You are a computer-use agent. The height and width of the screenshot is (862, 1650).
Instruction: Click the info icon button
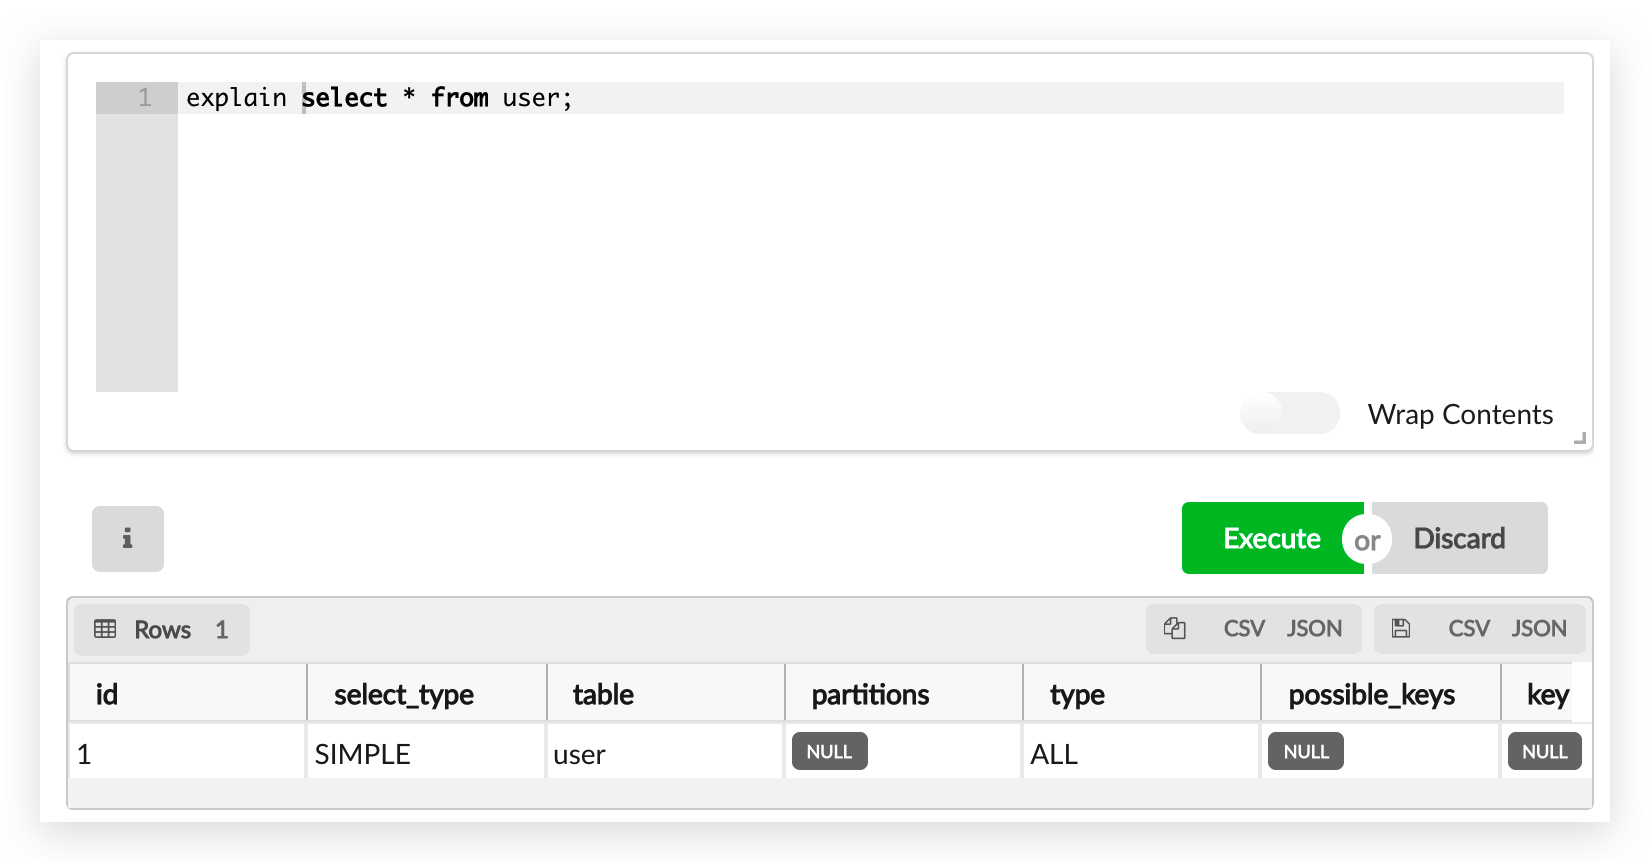[128, 539]
